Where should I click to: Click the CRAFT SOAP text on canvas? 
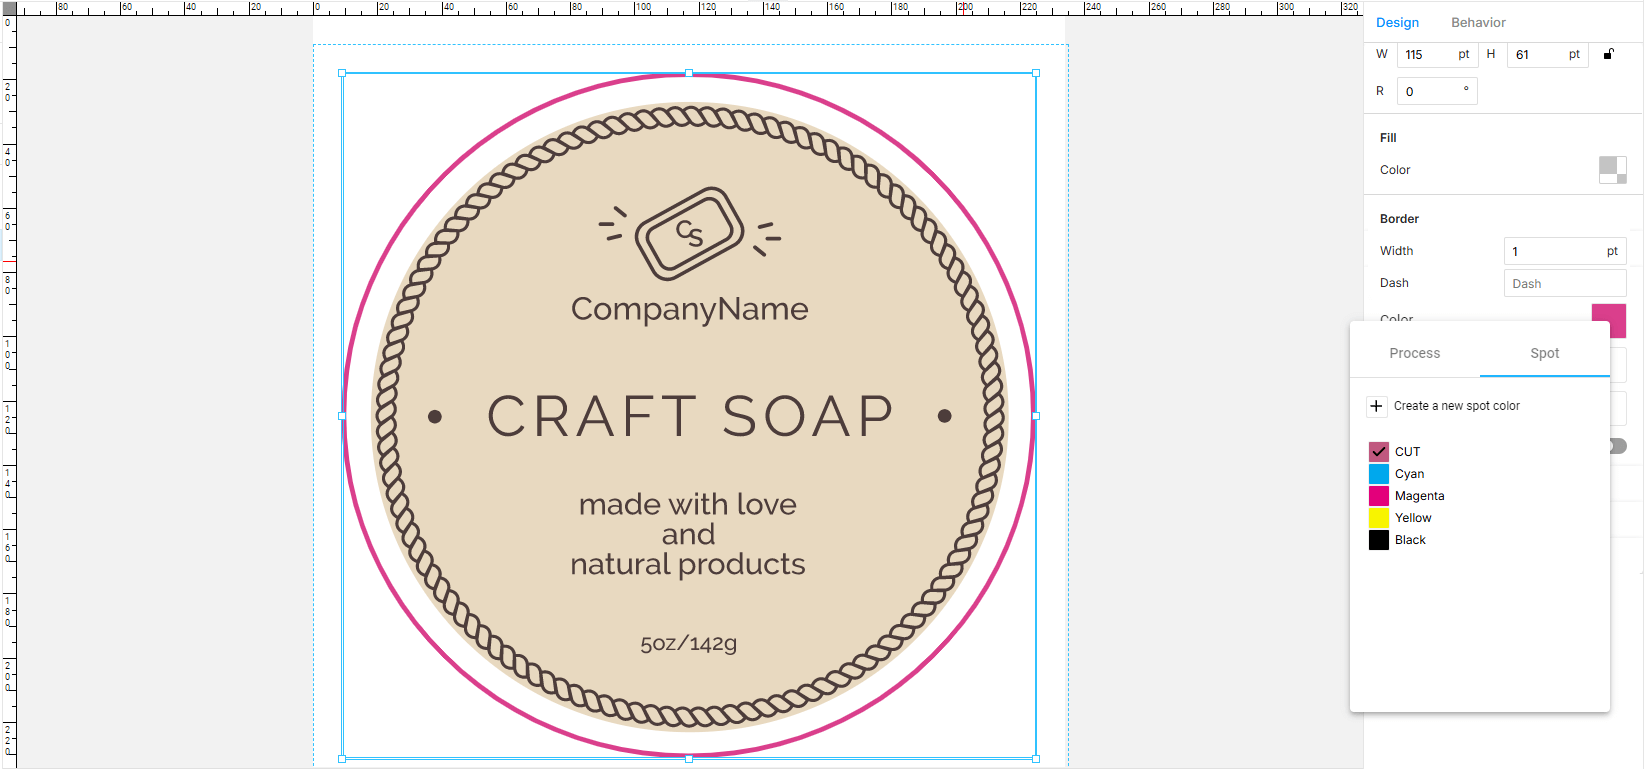[690, 416]
